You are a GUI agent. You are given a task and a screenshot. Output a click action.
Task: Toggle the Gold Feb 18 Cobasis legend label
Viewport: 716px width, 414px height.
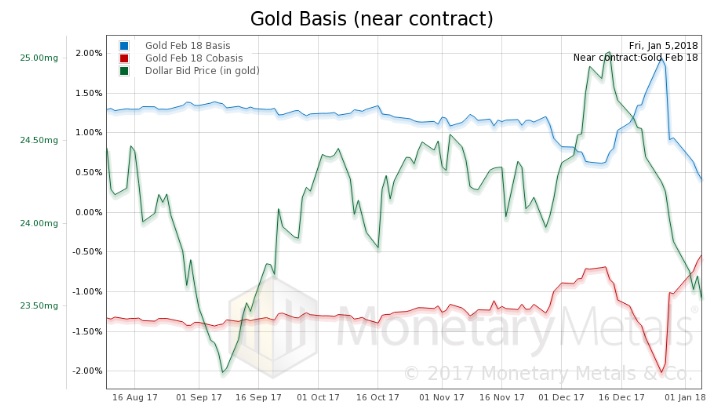(x=190, y=58)
